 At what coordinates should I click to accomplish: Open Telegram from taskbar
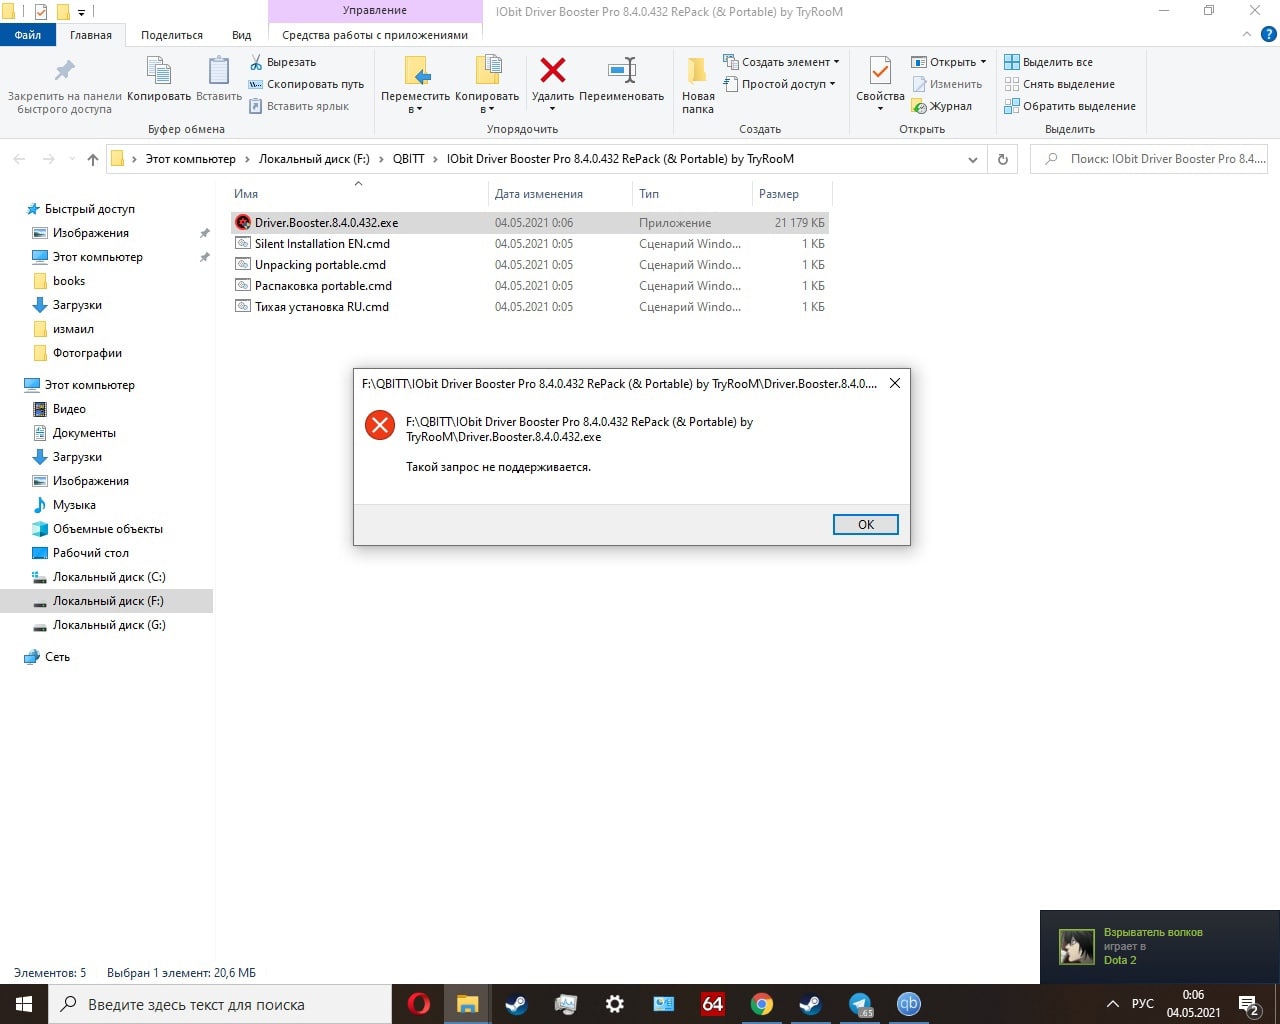point(860,1004)
